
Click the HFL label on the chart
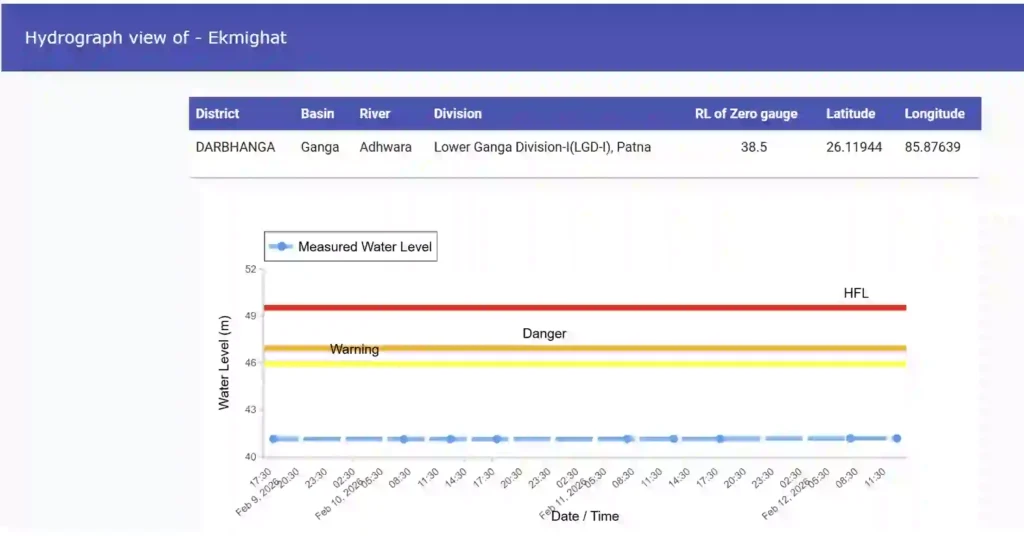pos(856,292)
